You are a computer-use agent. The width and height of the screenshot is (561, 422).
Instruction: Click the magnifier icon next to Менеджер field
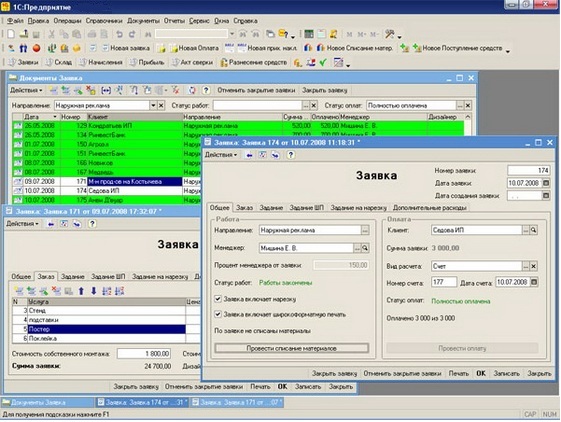point(365,248)
